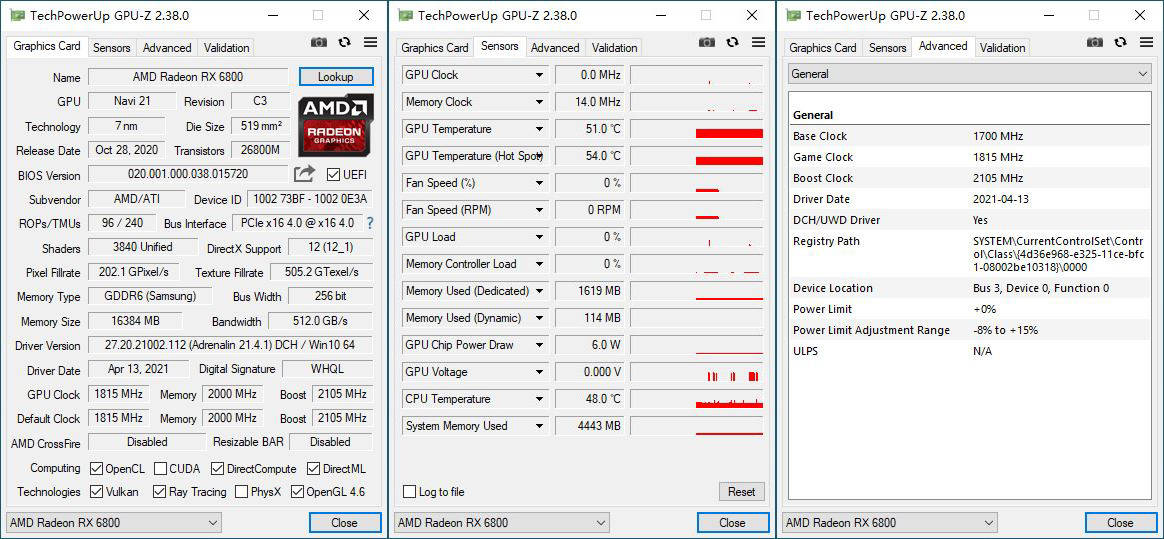Click the Registry Path value text

pos(1059,254)
